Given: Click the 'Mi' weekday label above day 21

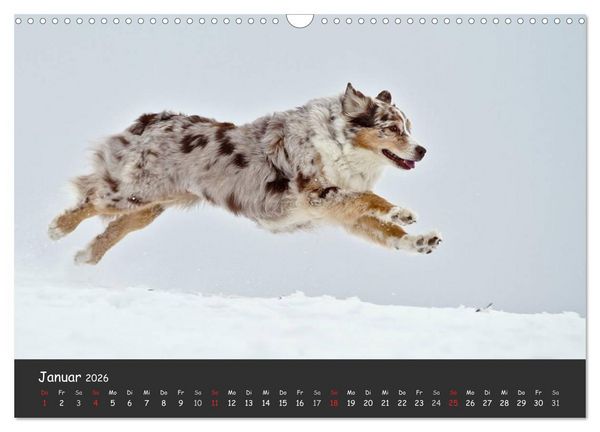Looking at the screenshot, I should (x=385, y=393).
